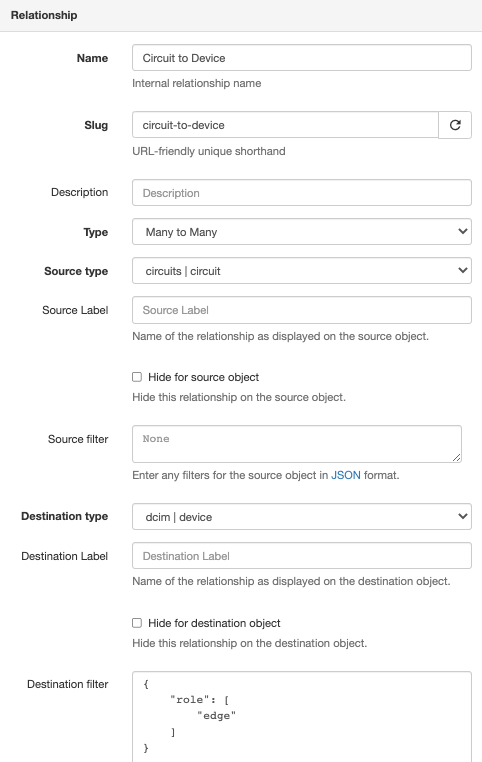Open the Destination type dropdown

[x=302, y=517]
